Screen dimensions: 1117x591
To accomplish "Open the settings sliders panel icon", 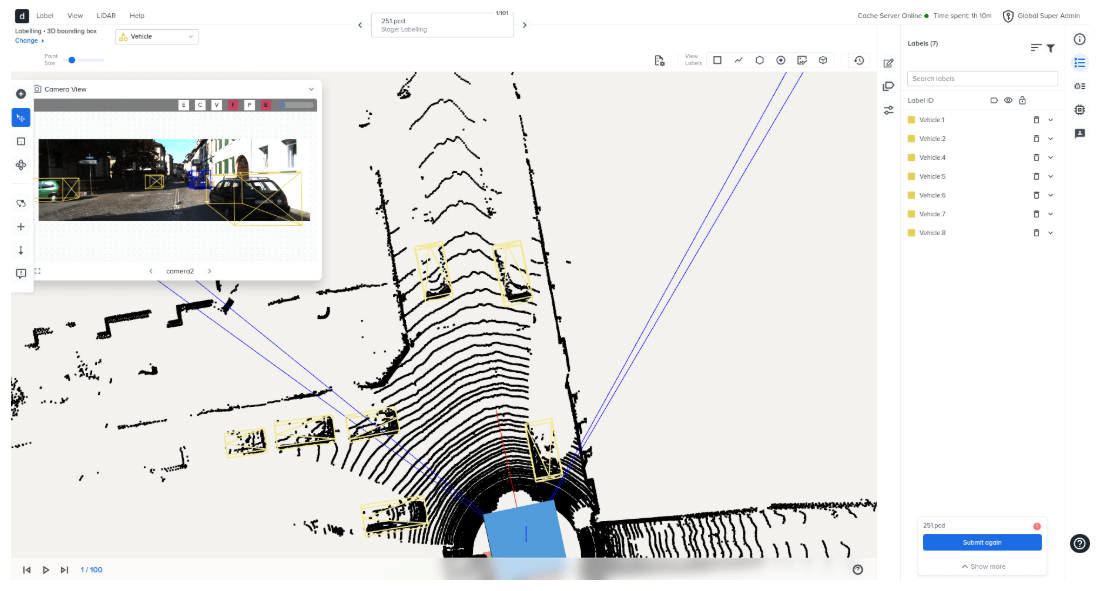I will coord(888,110).
